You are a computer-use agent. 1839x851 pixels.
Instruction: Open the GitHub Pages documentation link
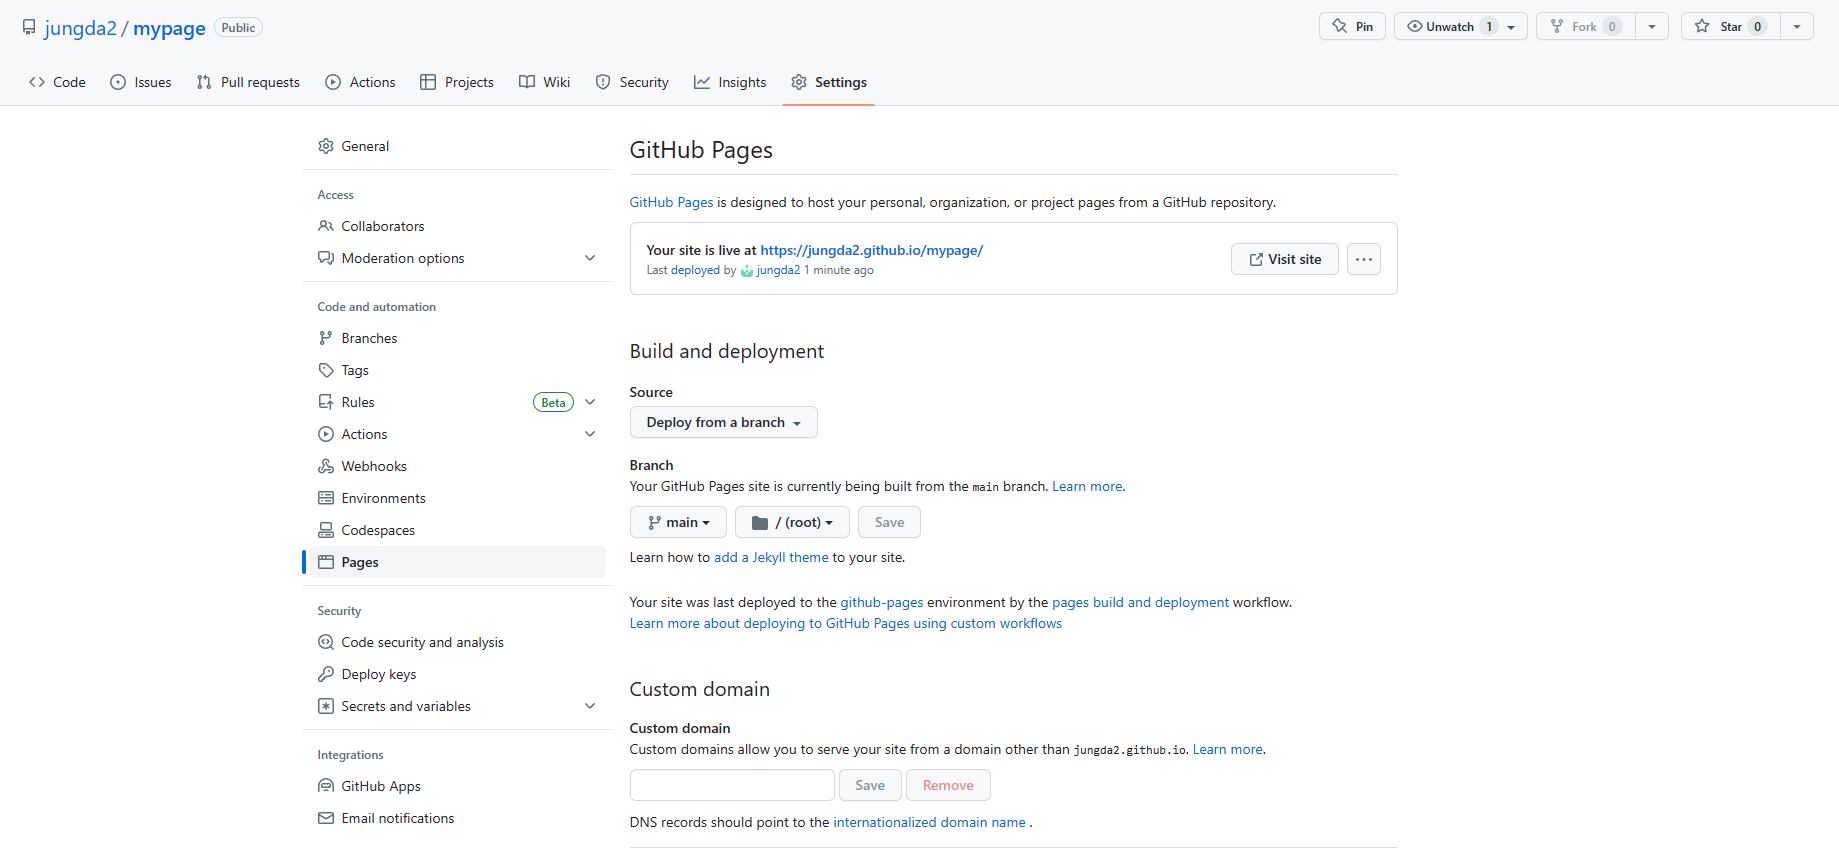pos(671,202)
